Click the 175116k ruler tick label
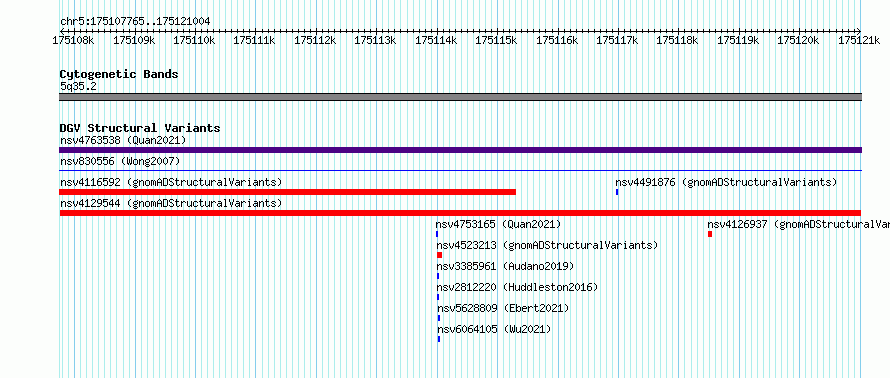This screenshot has width=890, height=378. point(557,40)
